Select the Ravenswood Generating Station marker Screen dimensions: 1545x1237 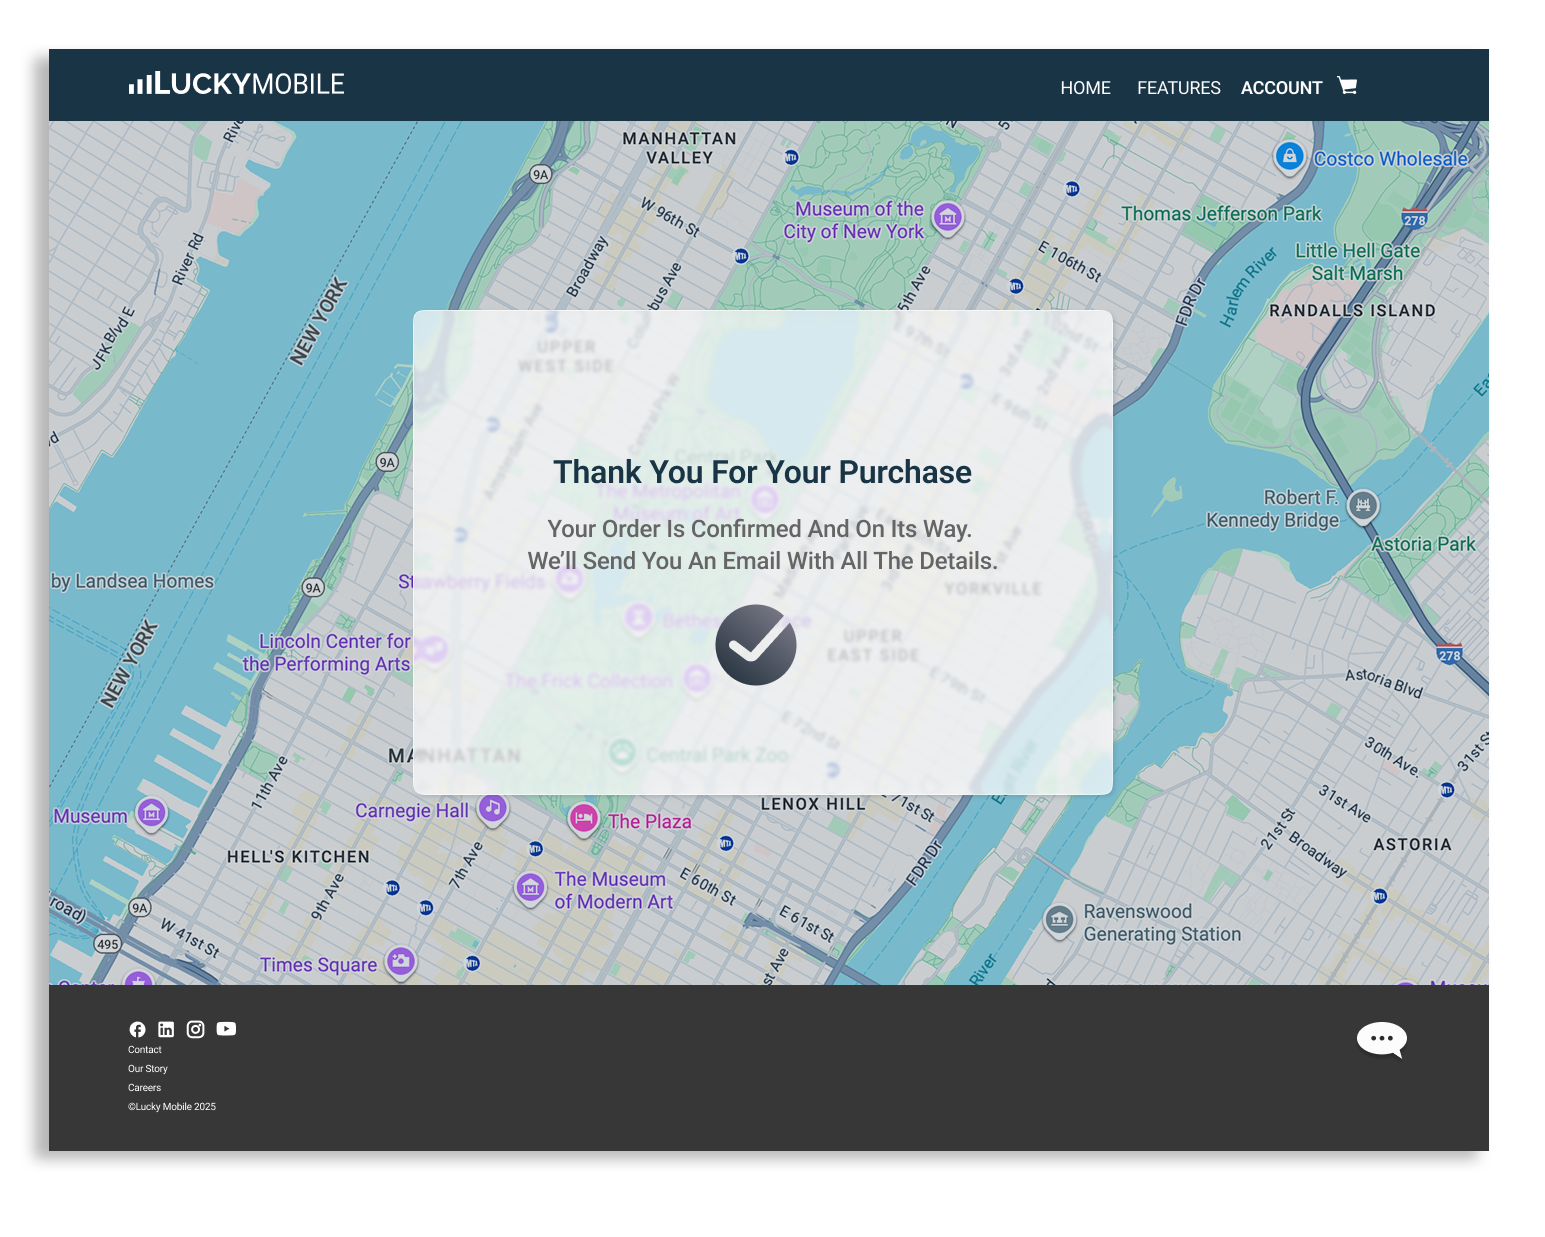[x=1059, y=920]
